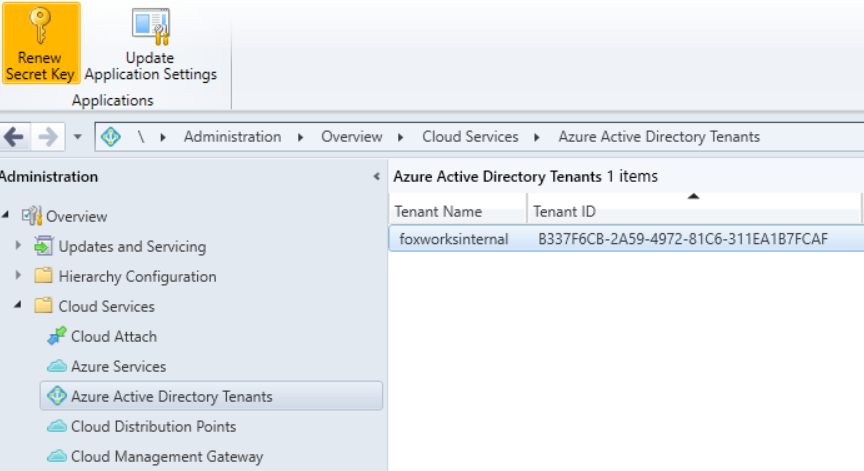
Task: Select Updates and Servicing tree item
Action: pos(132,247)
